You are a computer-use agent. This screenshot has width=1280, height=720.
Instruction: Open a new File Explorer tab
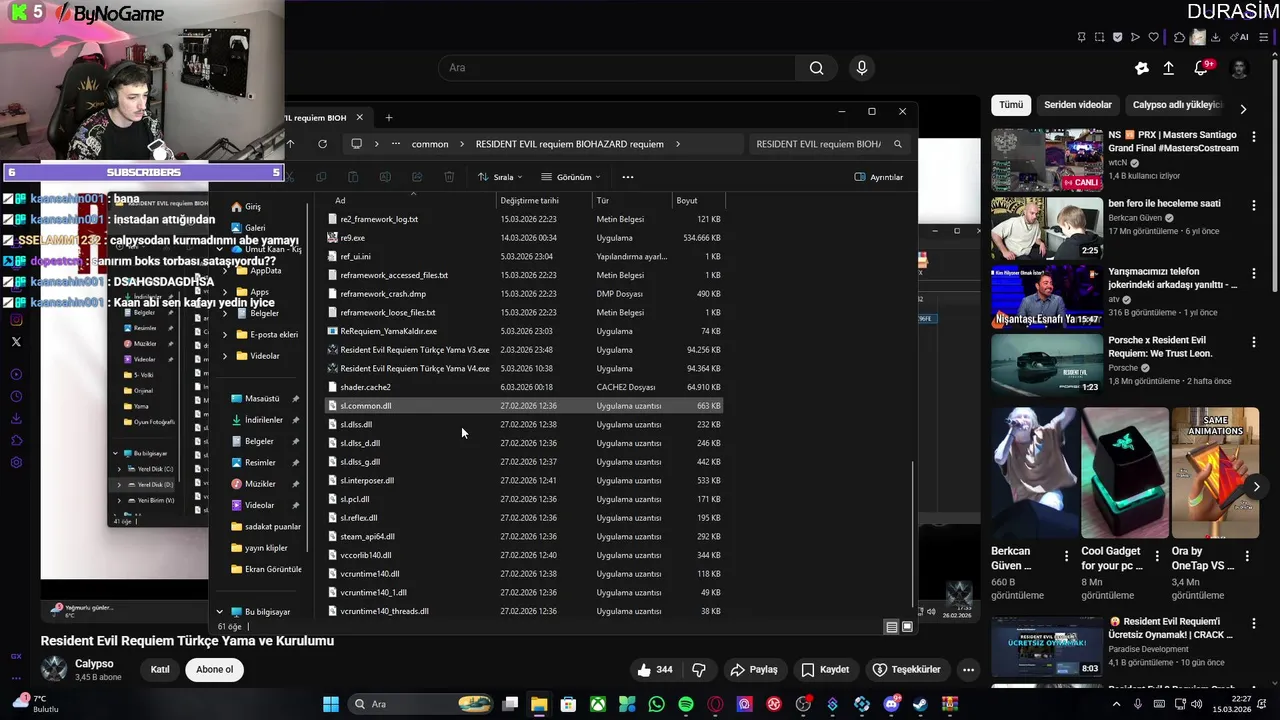[x=389, y=118]
